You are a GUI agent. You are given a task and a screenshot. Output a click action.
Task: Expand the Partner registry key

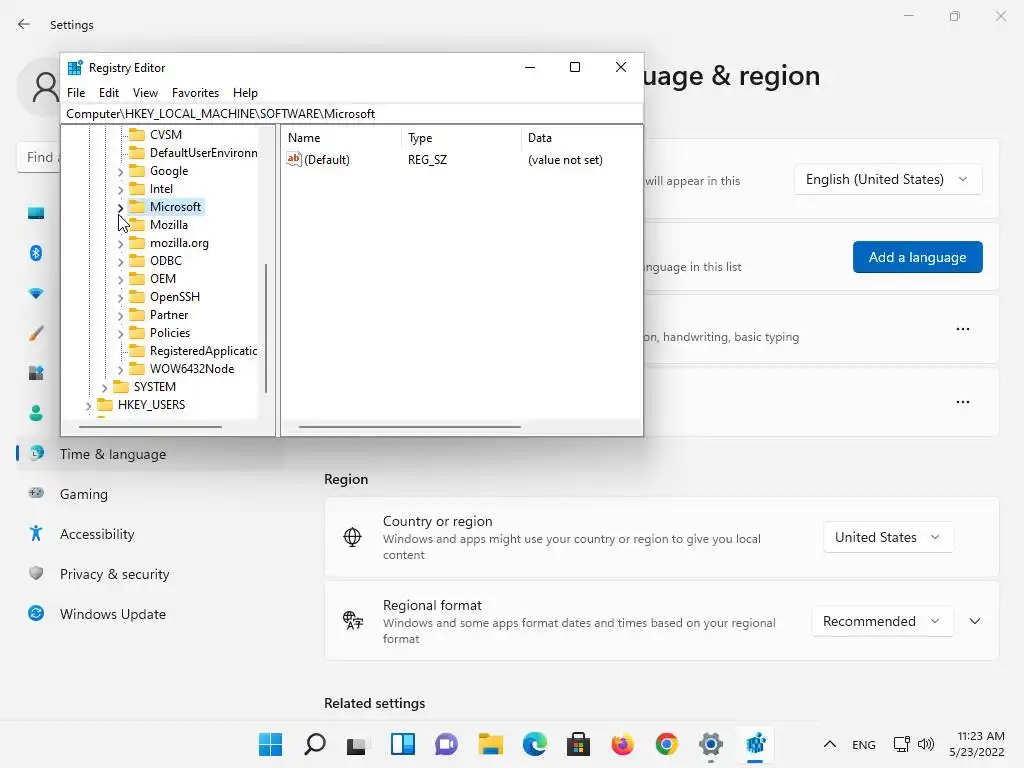point(120,315)
